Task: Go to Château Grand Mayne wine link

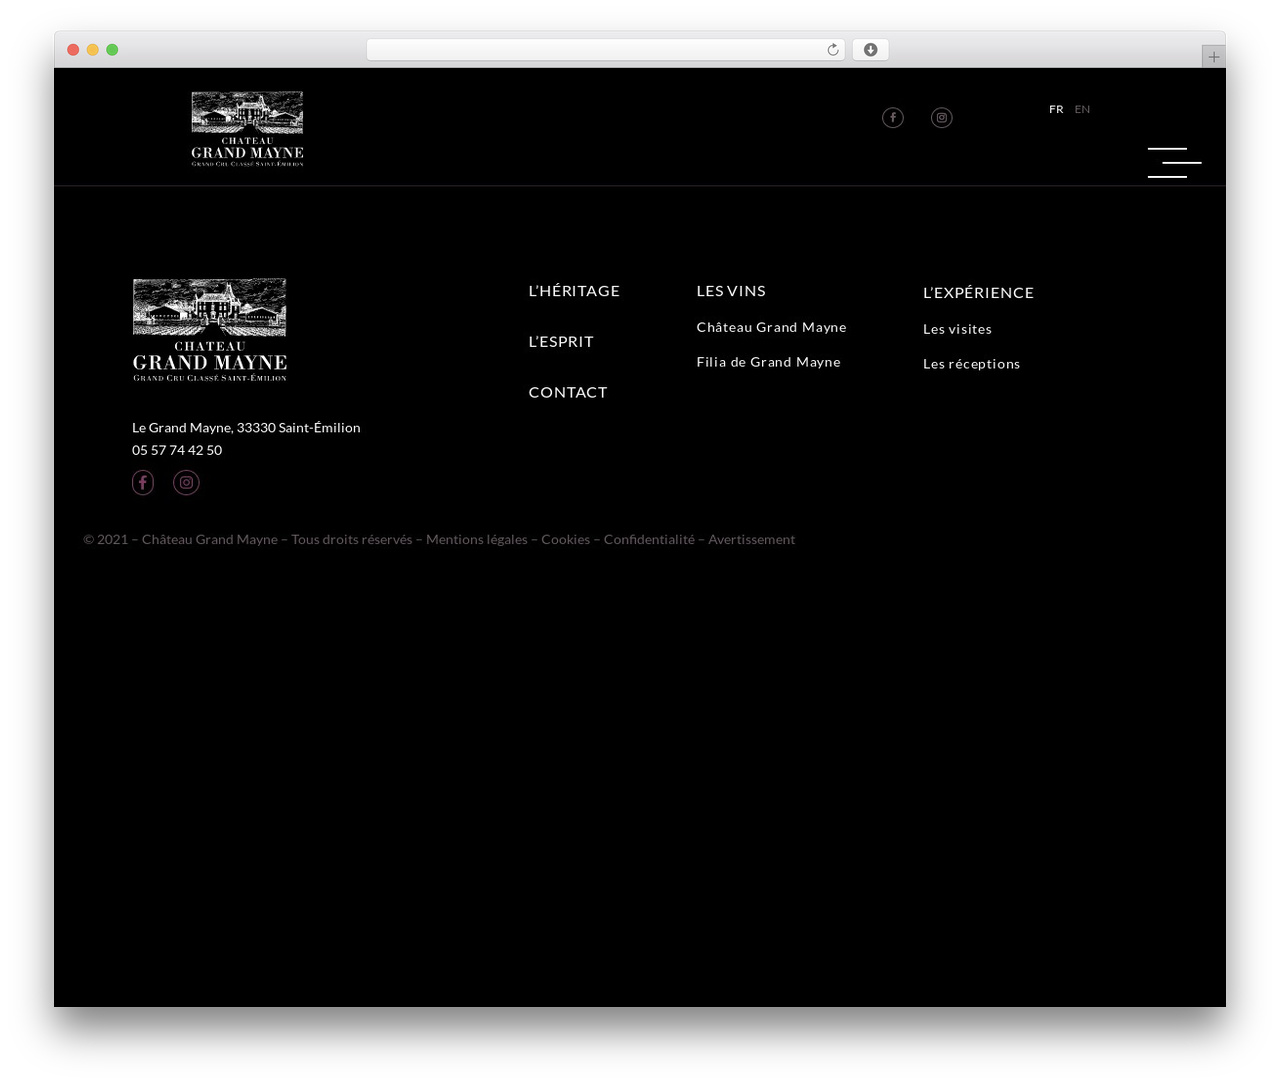Action: click(771, 327)
